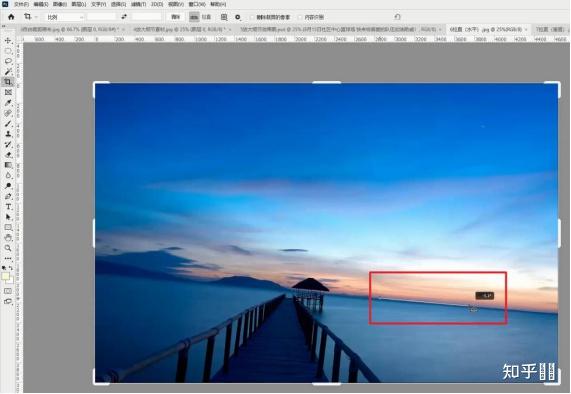Select the Eyedropper tool
Viewport: 571px width, 394px height.
(8, 103)
